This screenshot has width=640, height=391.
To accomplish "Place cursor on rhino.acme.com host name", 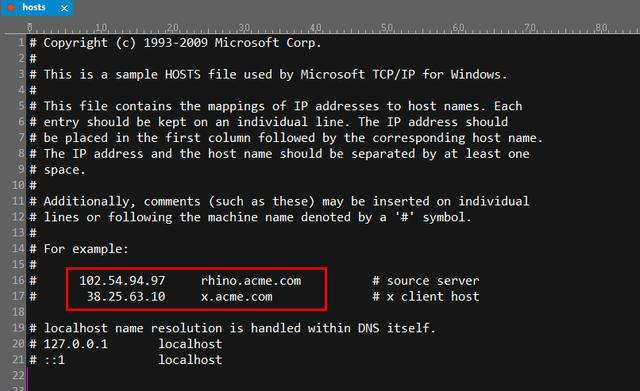I will point(251,280).
